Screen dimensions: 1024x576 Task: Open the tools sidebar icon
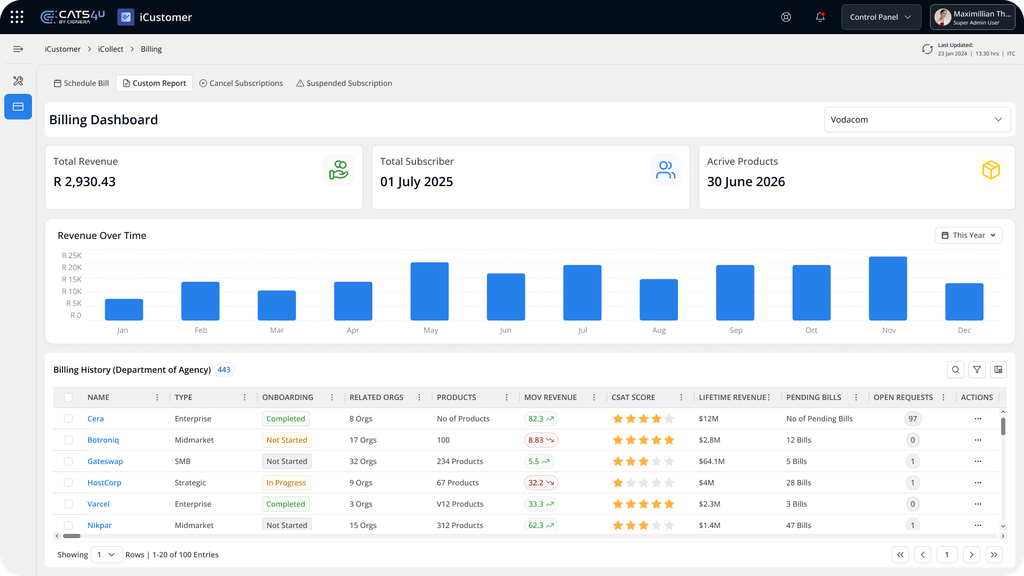click(18, 81)
